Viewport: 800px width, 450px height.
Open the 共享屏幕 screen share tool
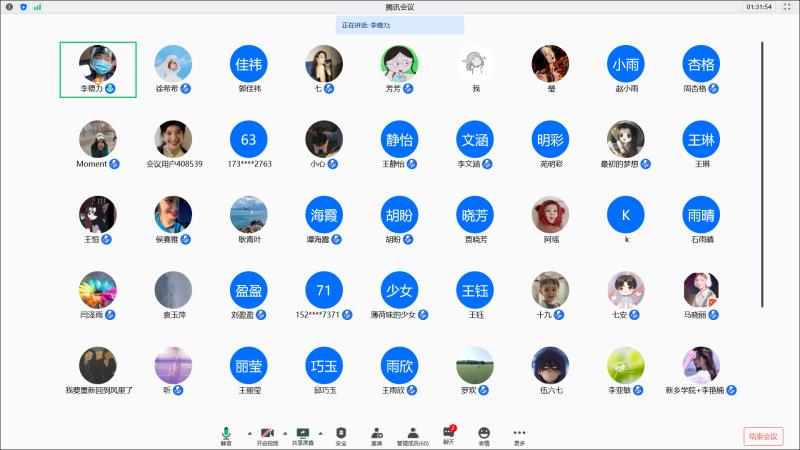pos(302,434)
